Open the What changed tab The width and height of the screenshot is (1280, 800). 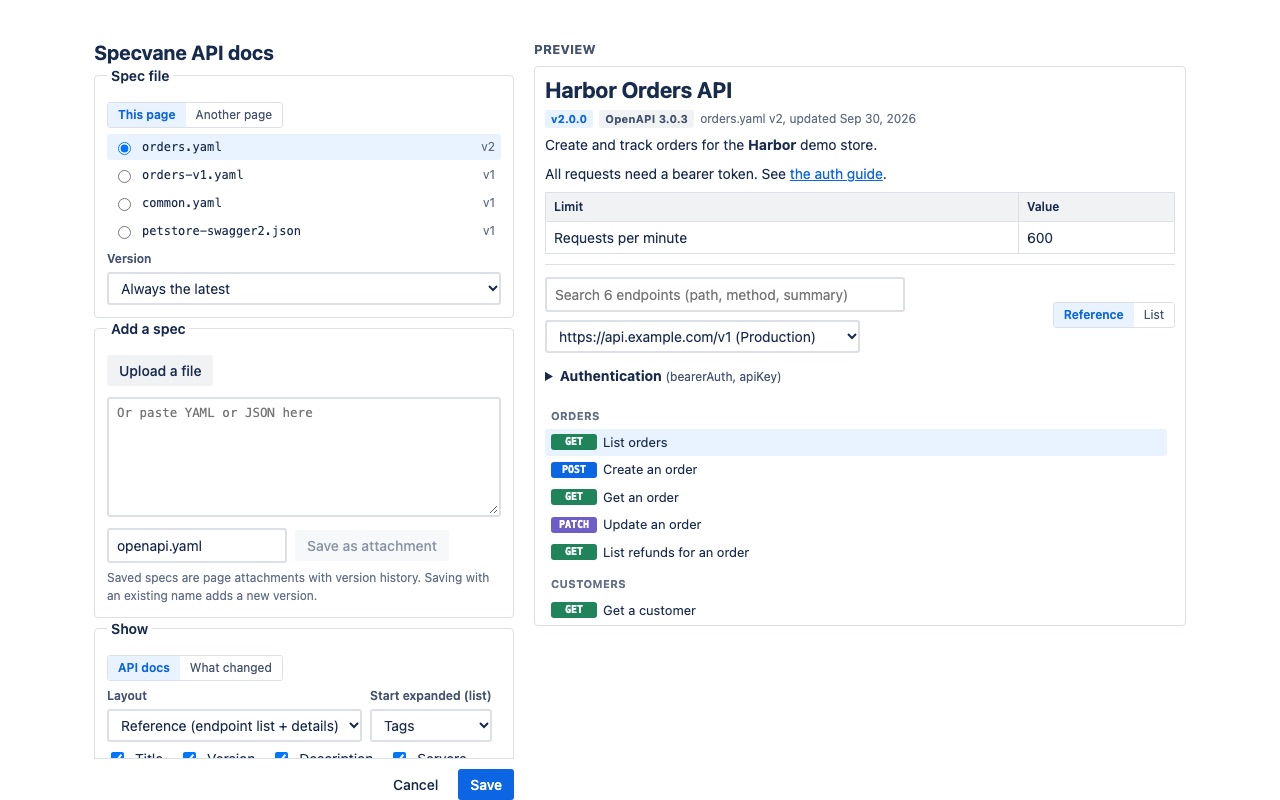coord(231,668)
